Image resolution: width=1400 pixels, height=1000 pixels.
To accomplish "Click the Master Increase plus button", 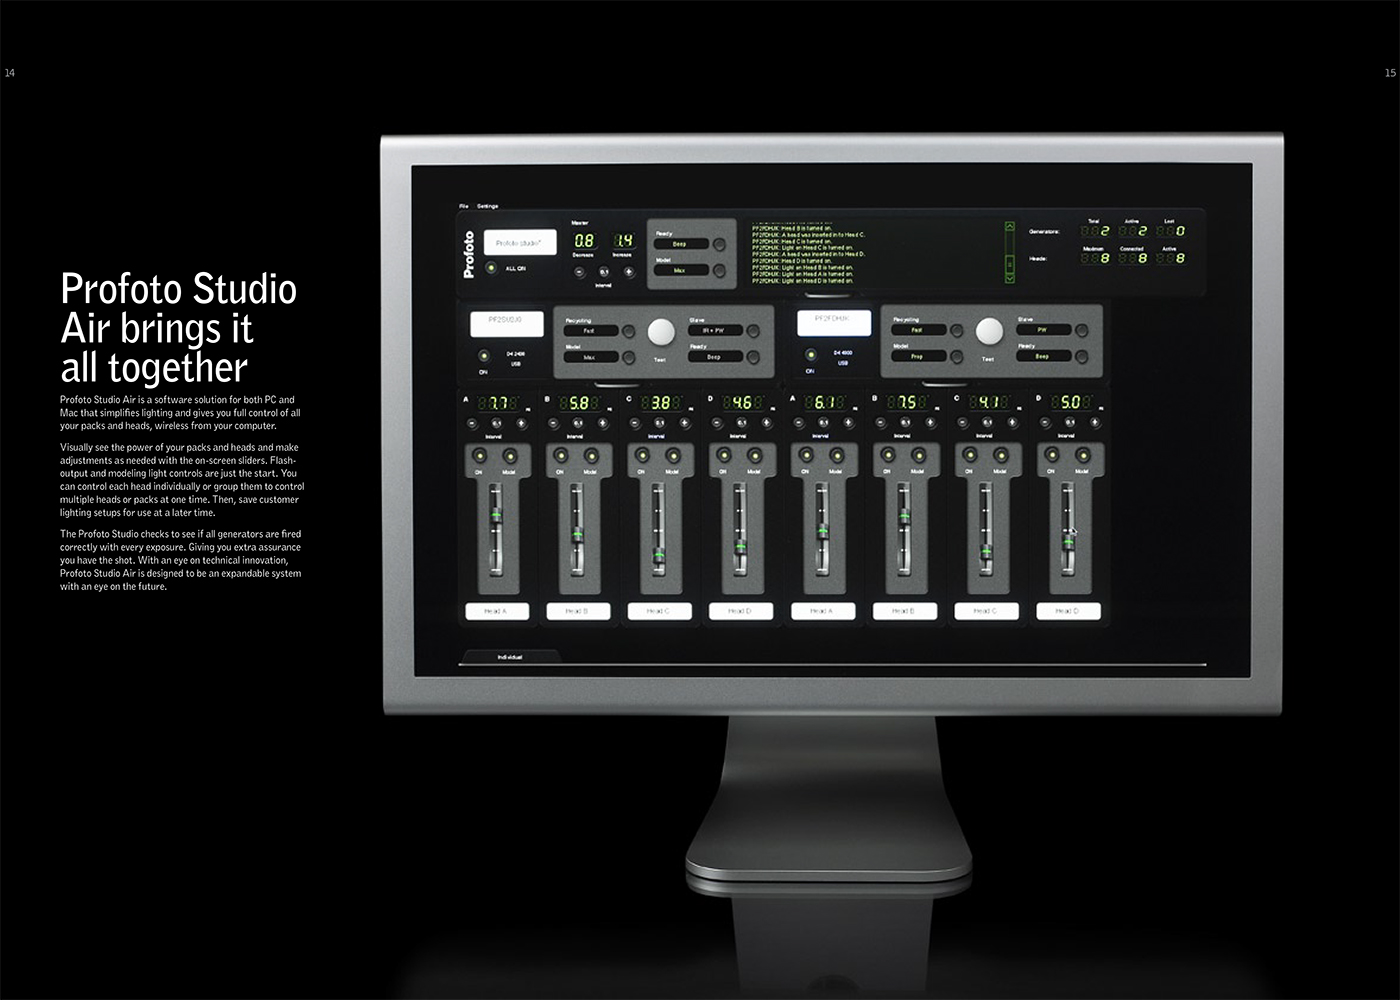I will (x=628, y=271).
